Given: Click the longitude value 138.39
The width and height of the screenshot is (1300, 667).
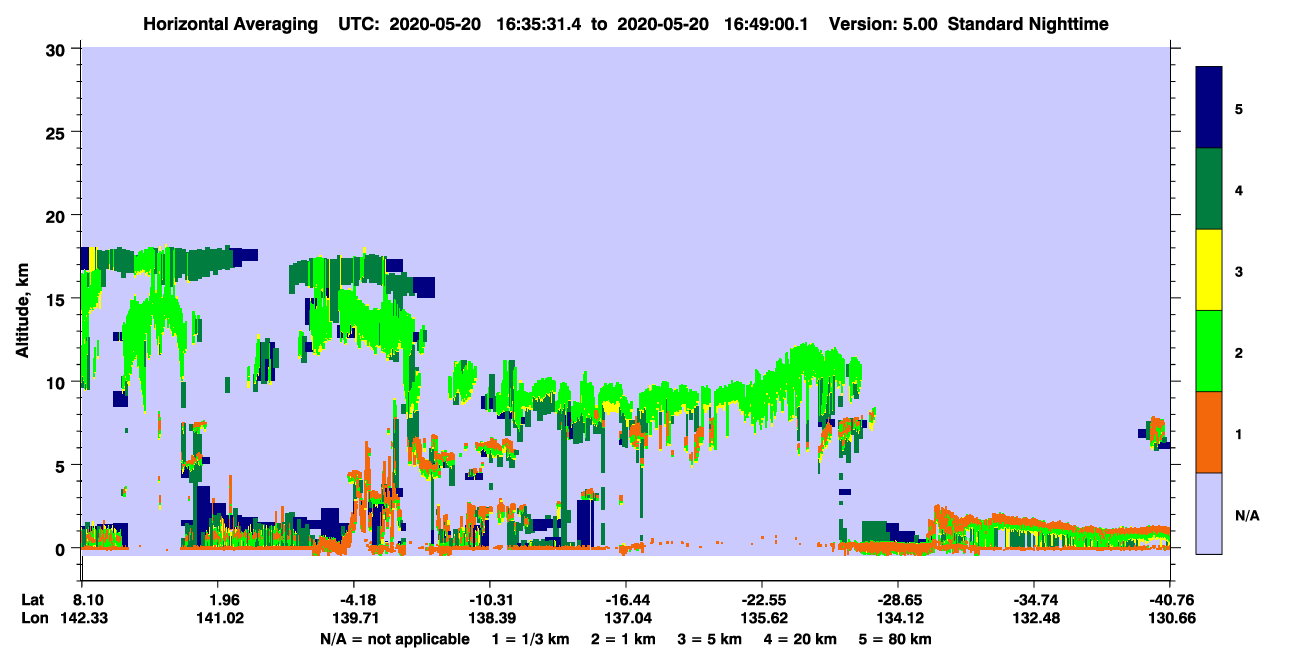Looking at the screenshot, I should (490, 618).
